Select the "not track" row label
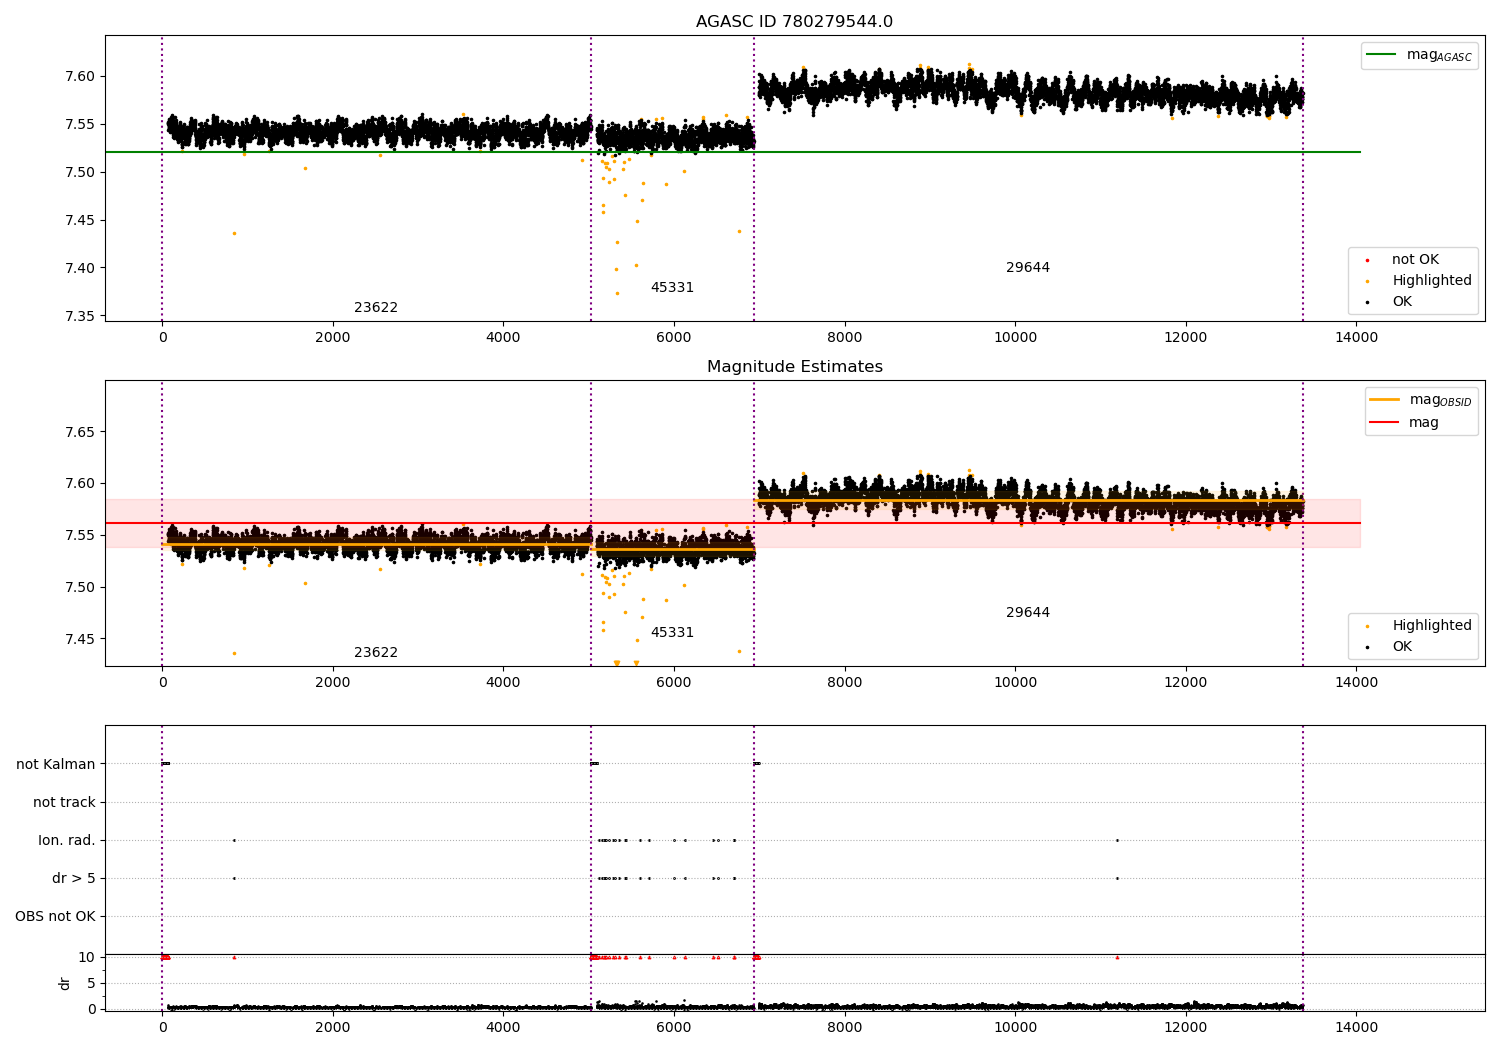 [64, 802]
